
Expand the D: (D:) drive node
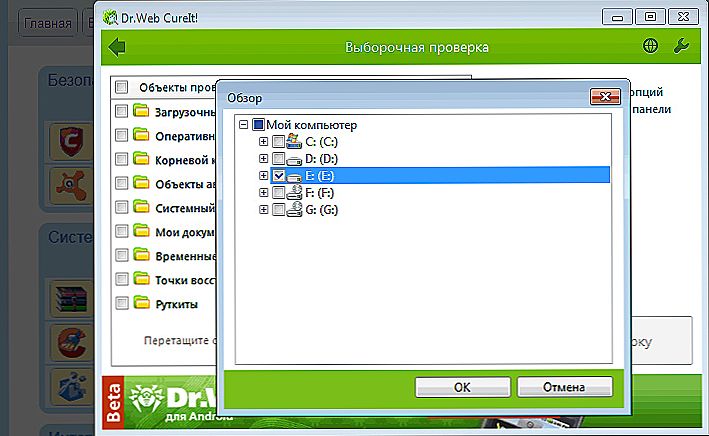coord(263,158)
